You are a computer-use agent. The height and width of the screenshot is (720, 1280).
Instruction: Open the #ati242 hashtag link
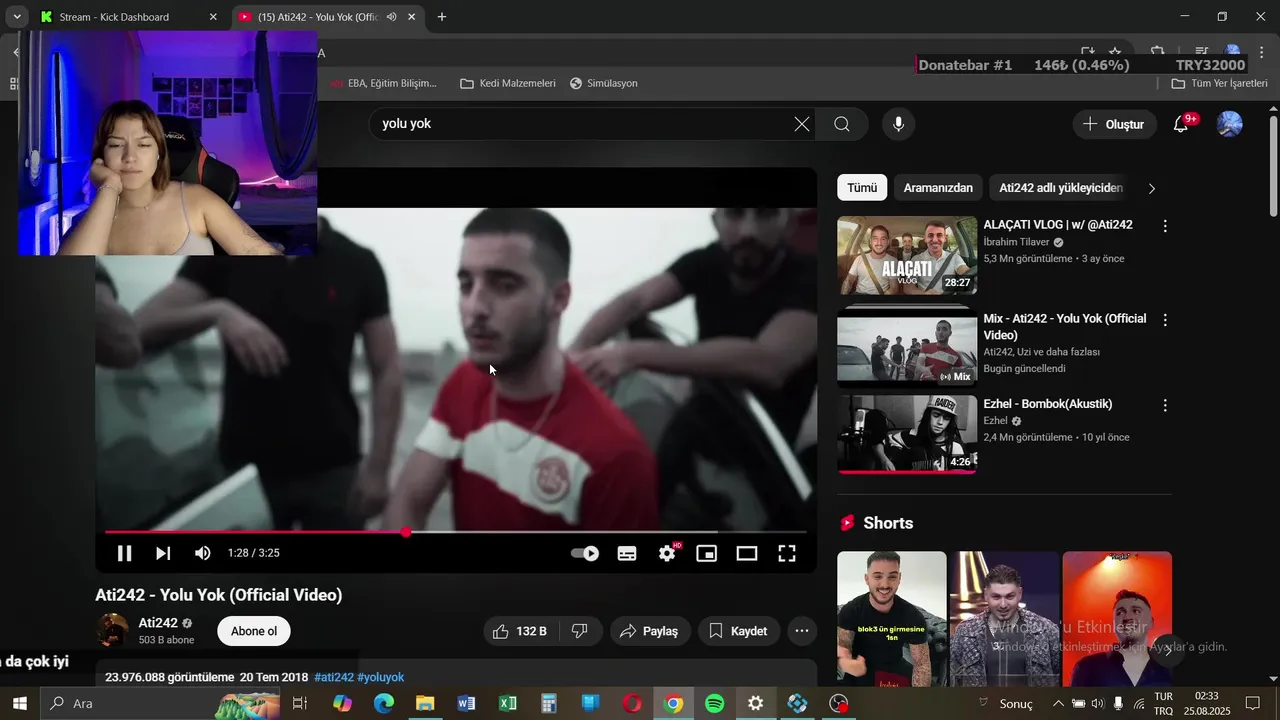(x=334, y=677)
